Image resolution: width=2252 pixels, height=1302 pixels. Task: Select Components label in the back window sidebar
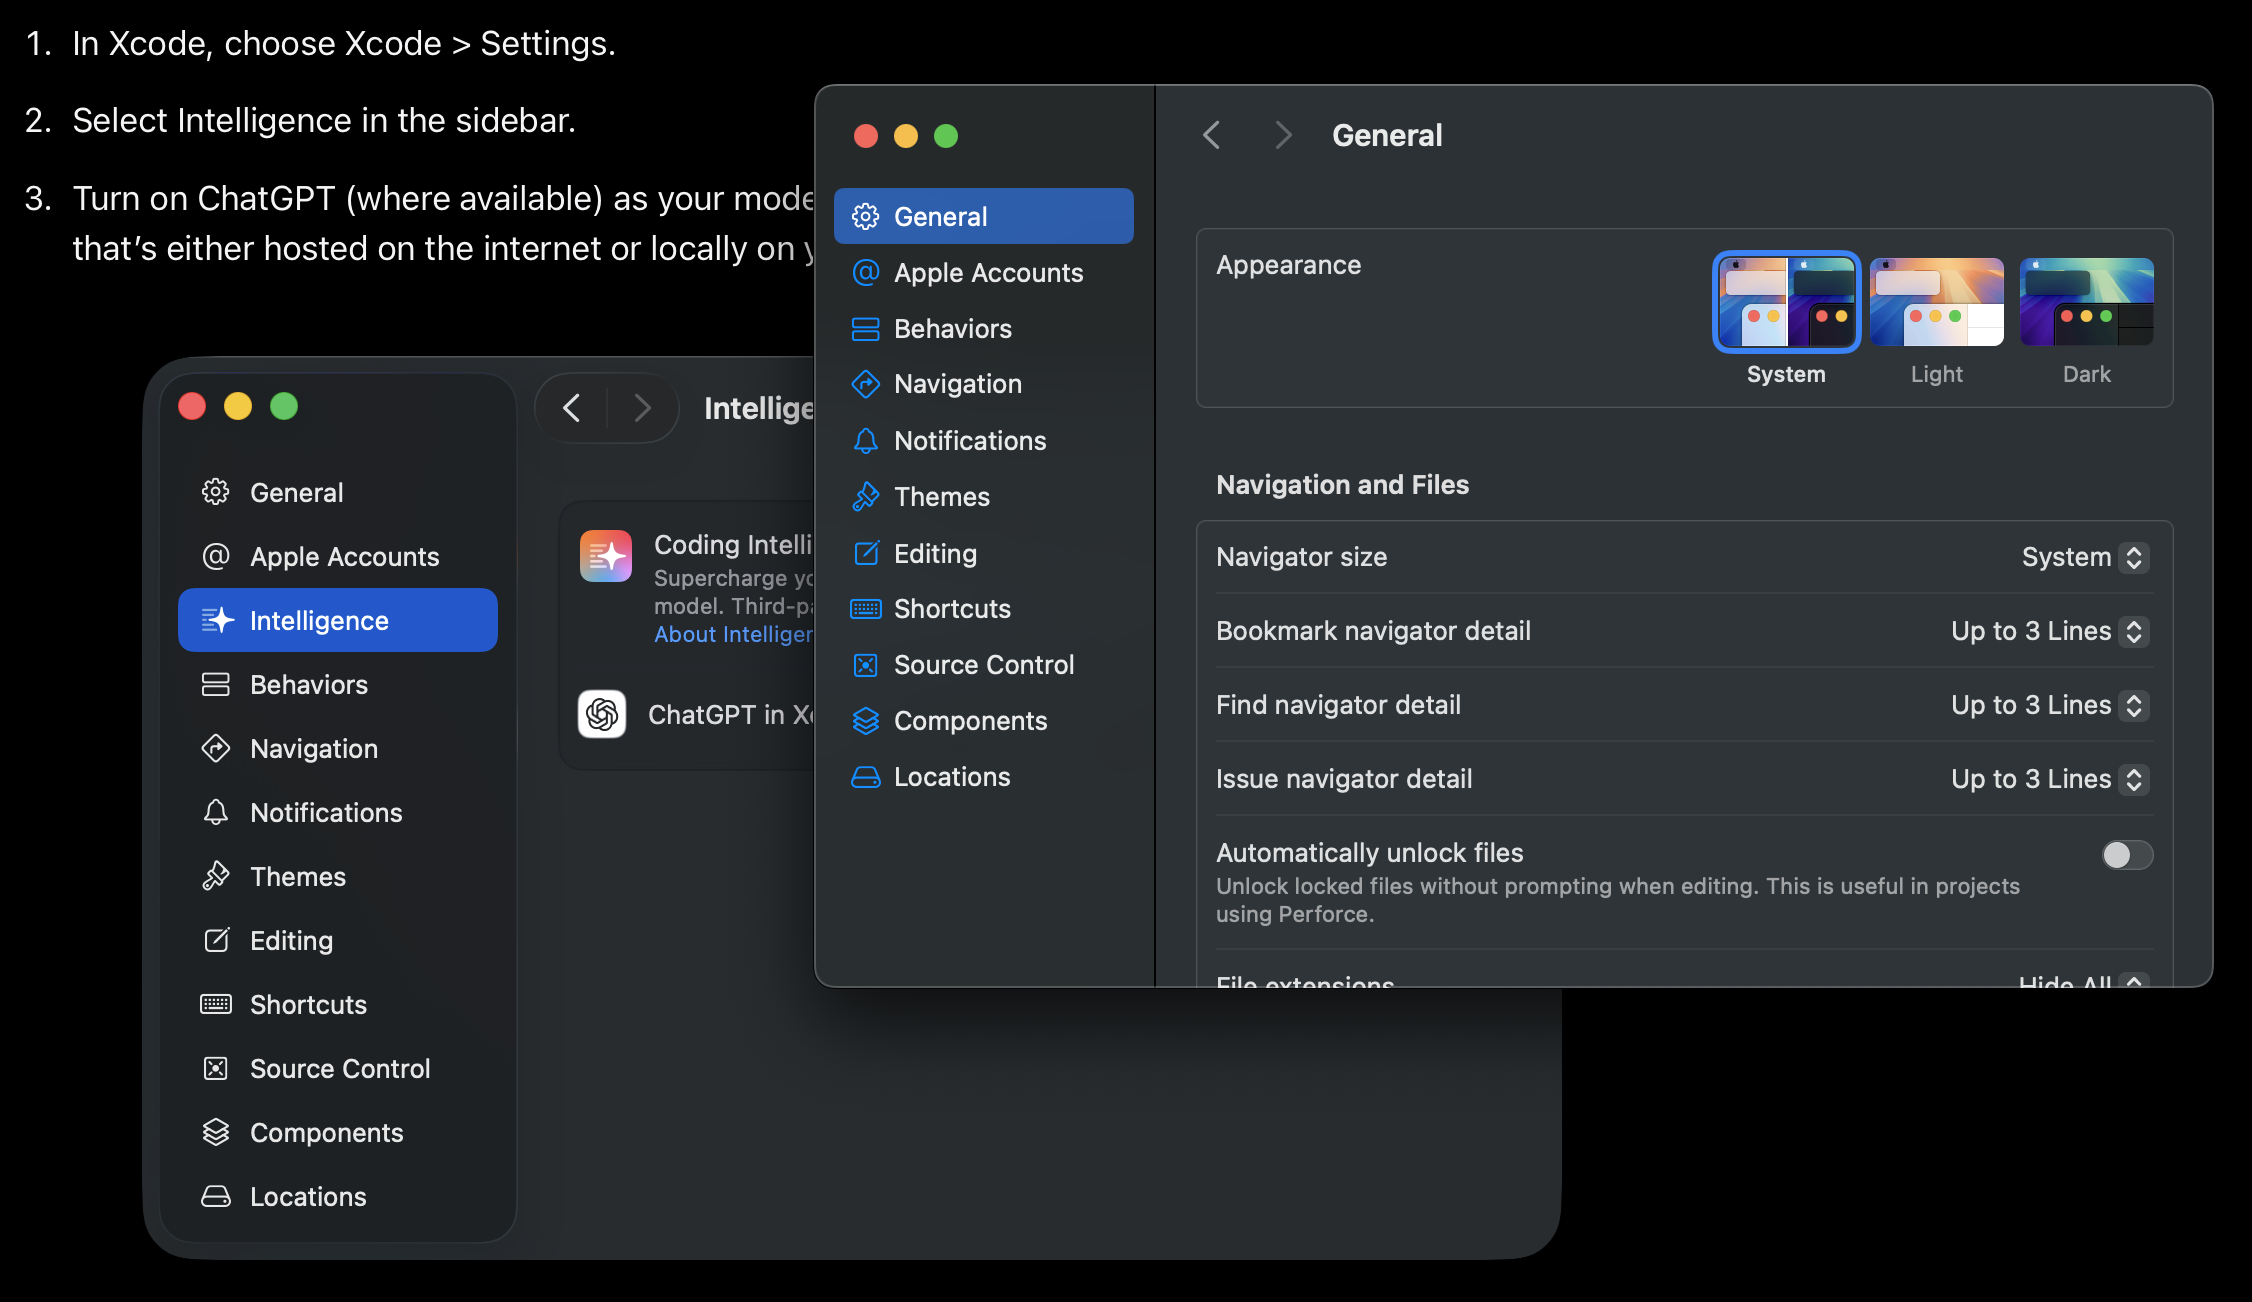[326, 1132]
